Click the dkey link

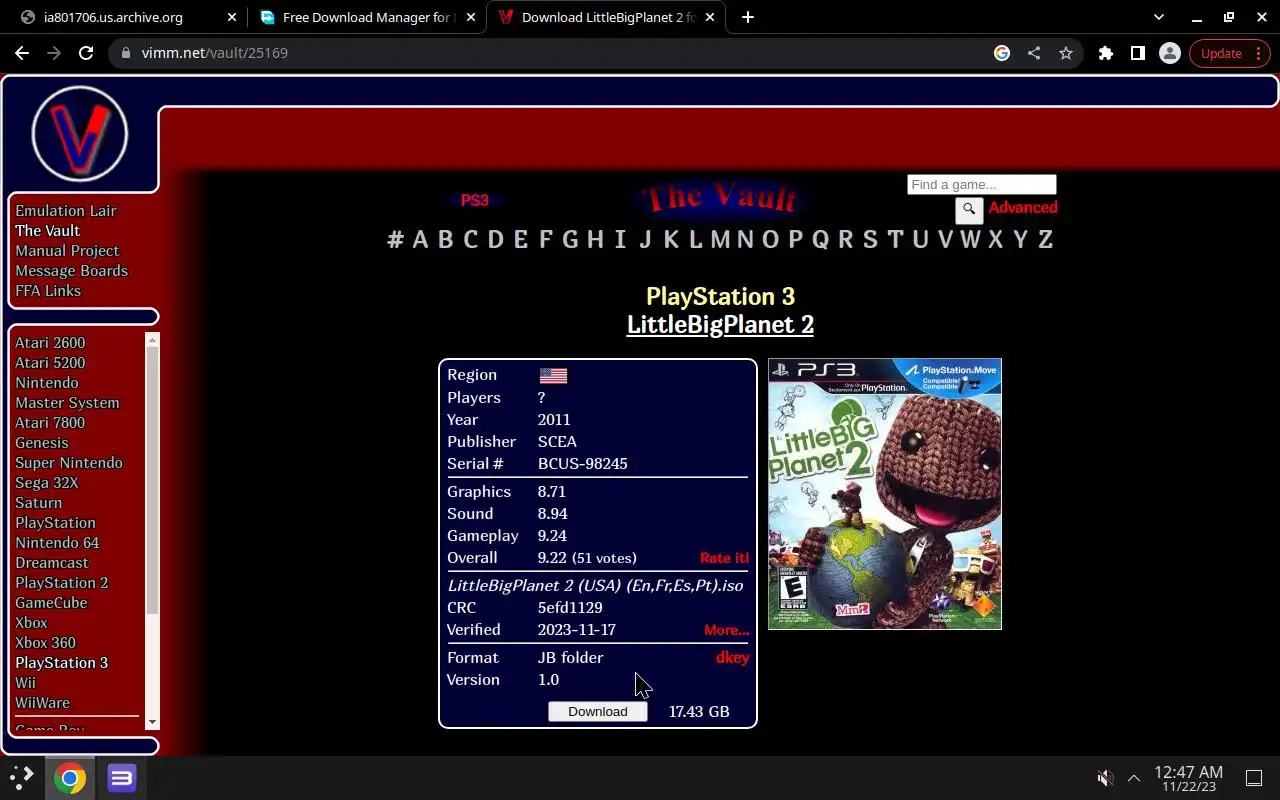(x=732, y=657)
